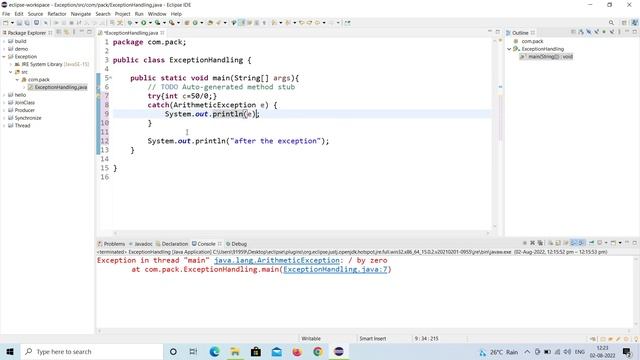The height and width of the screenshot is (360, 640).
Task: Switch to the Debug tab
Action: (x=236, y=244)
